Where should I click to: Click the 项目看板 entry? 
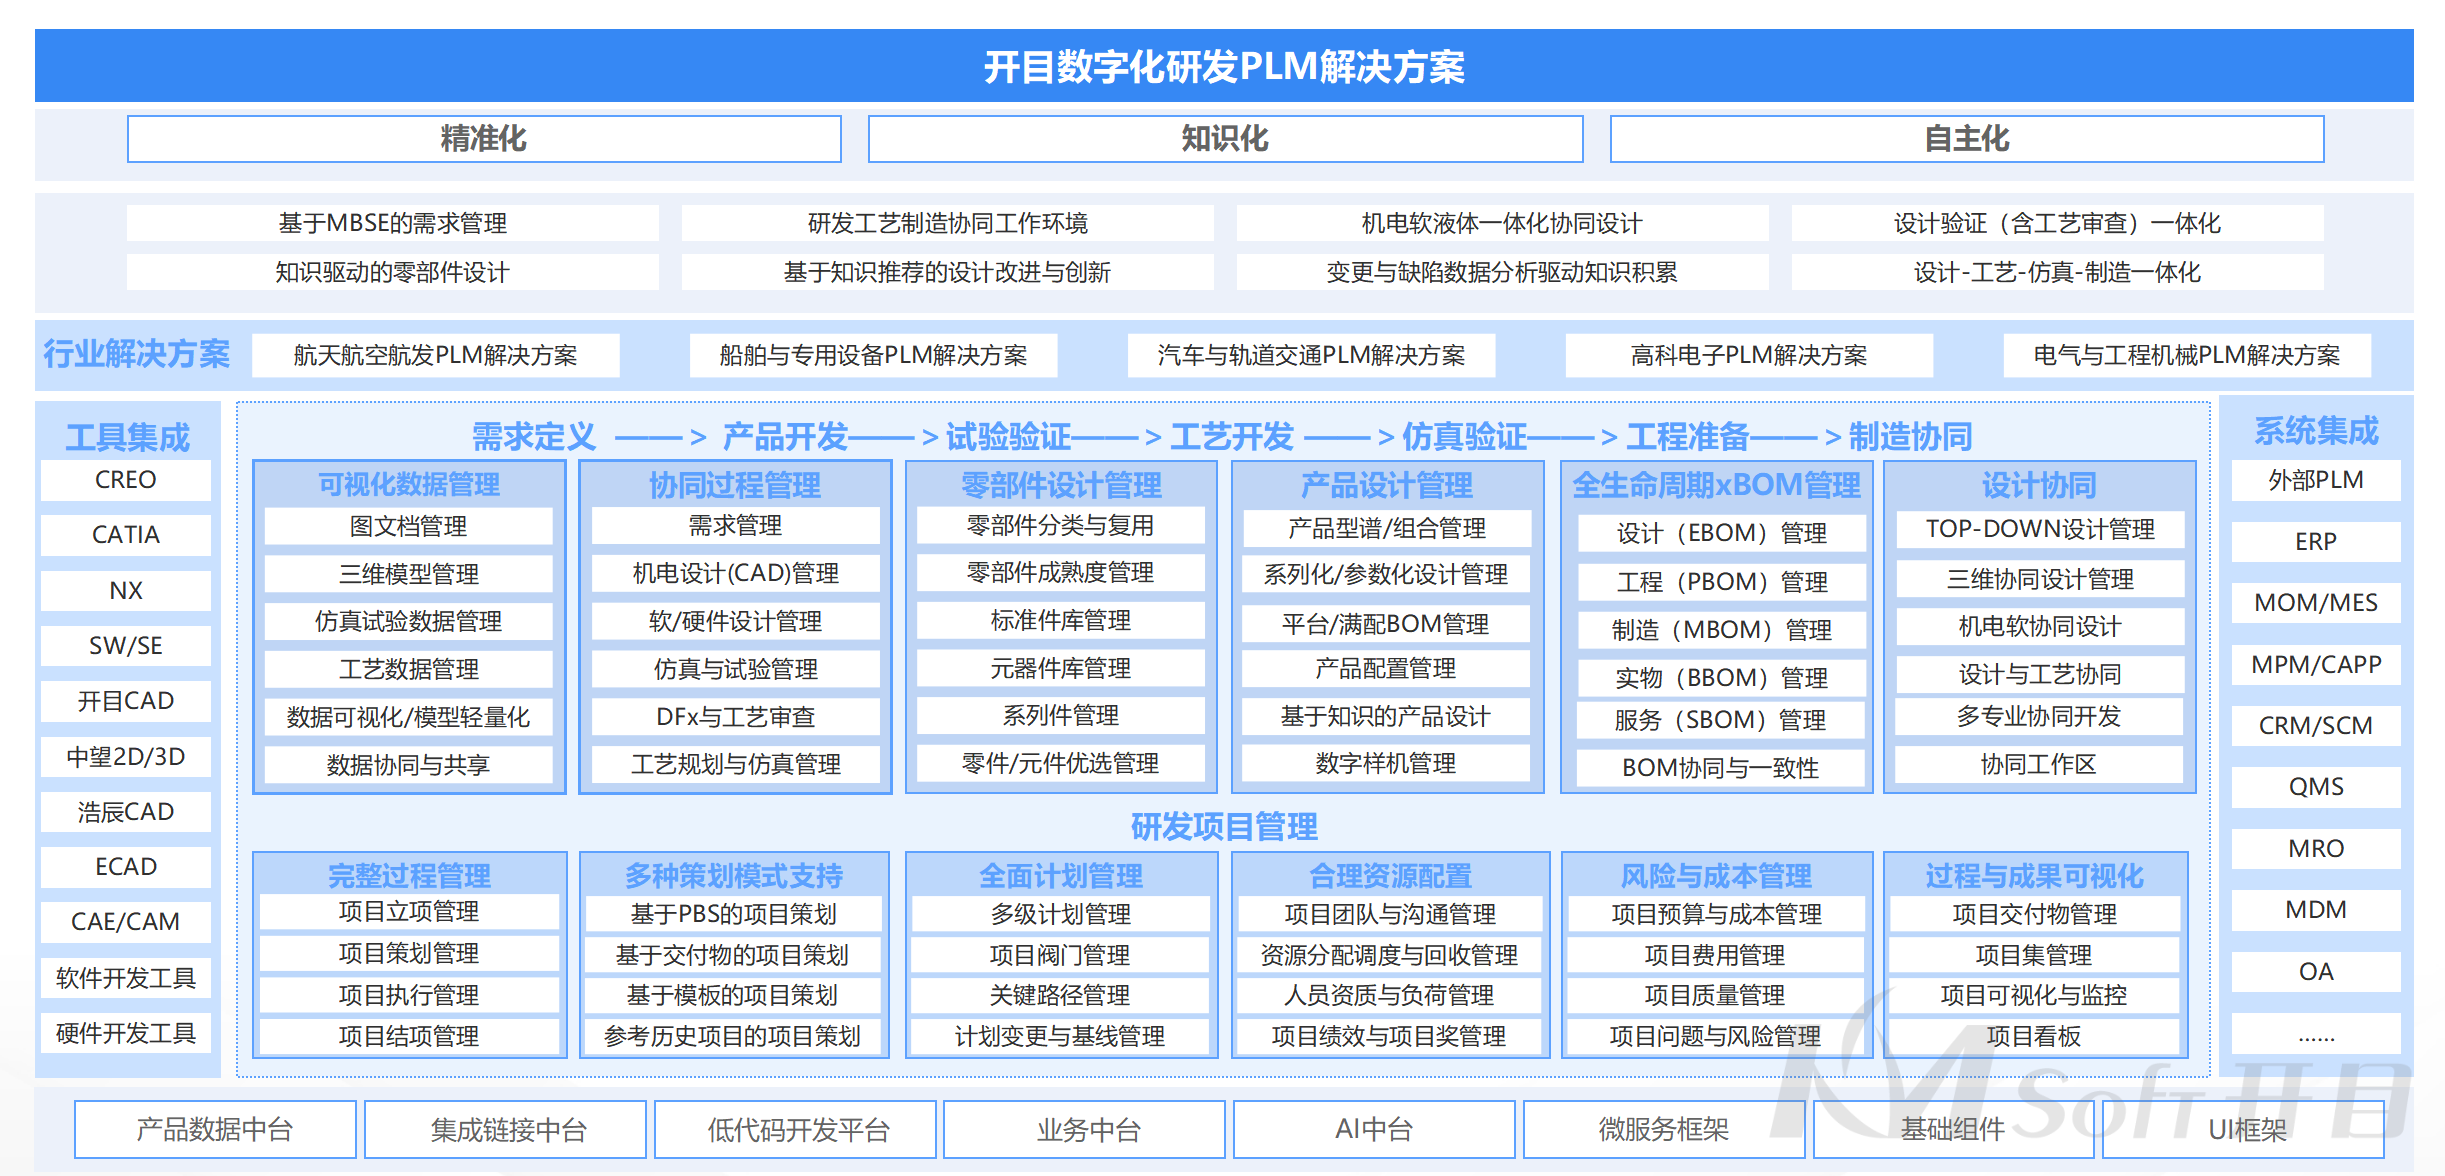coord(2034,1037)
